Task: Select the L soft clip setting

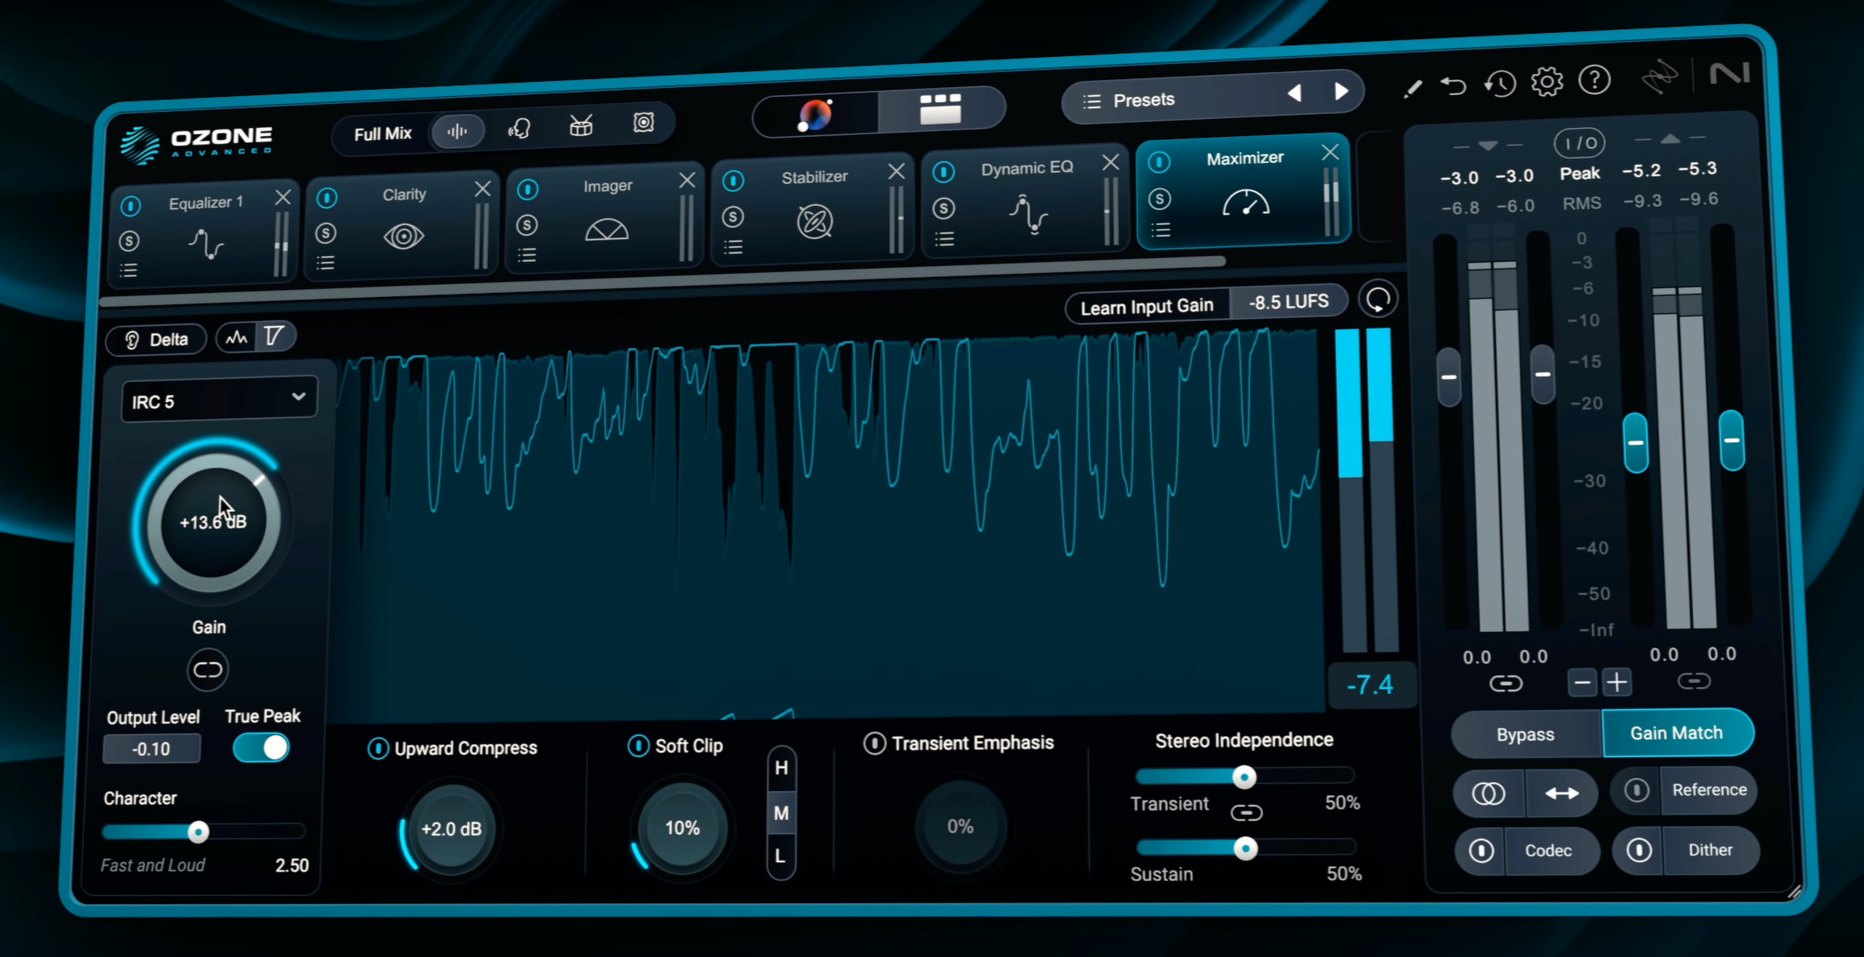Action: (780, 857)
